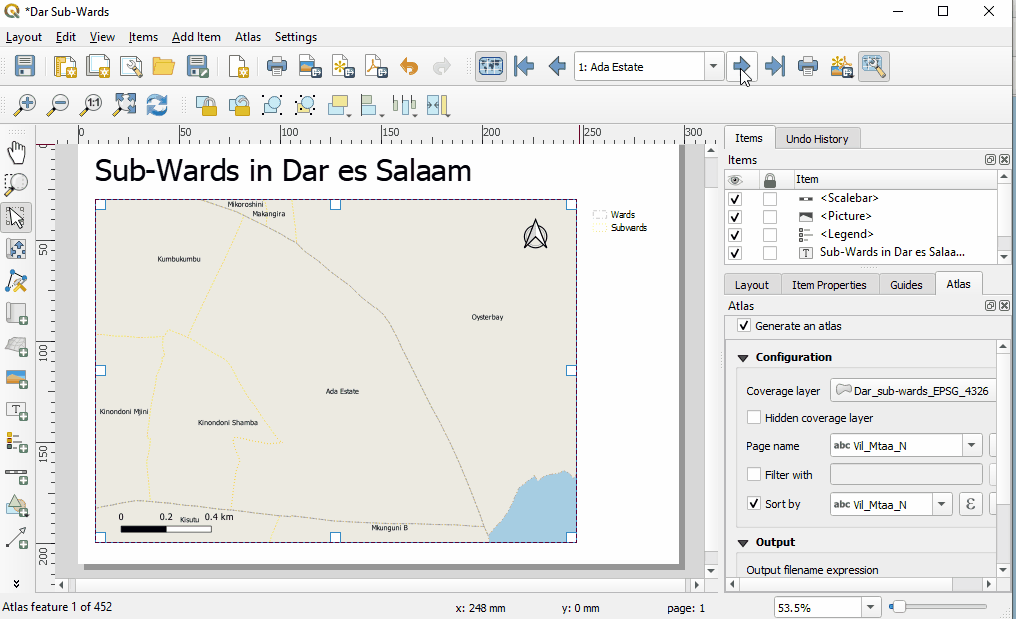Click the zoom level slider

click(x=938, y=607)
